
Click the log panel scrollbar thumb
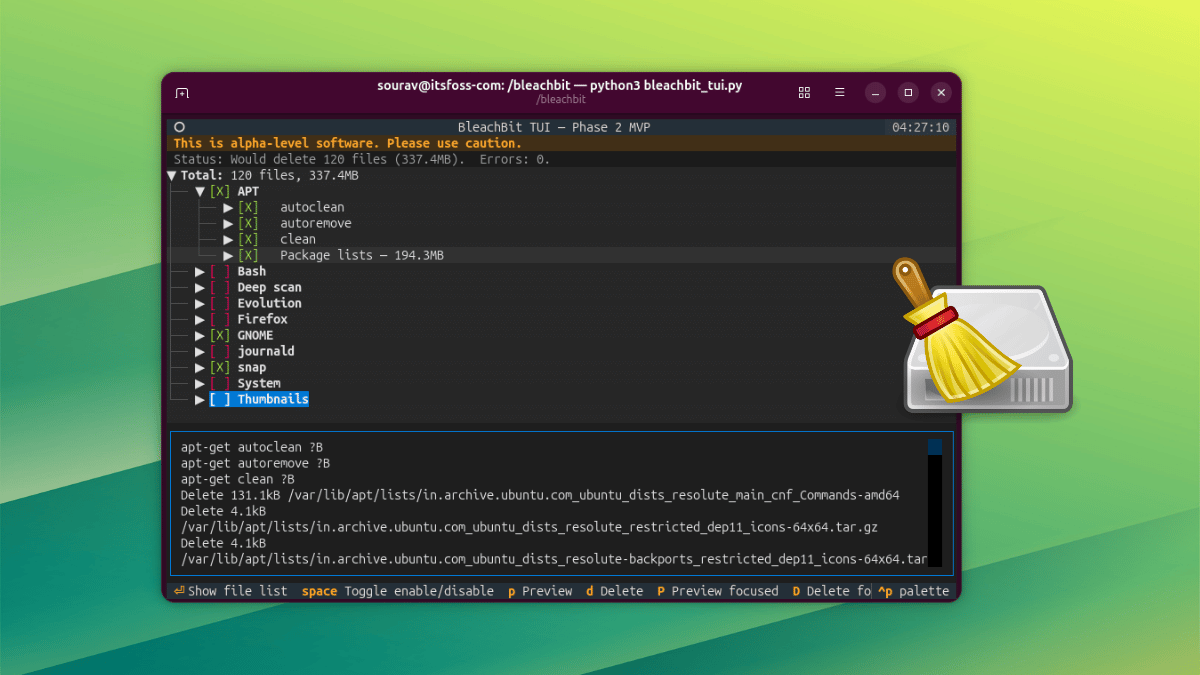pos(935,447)
